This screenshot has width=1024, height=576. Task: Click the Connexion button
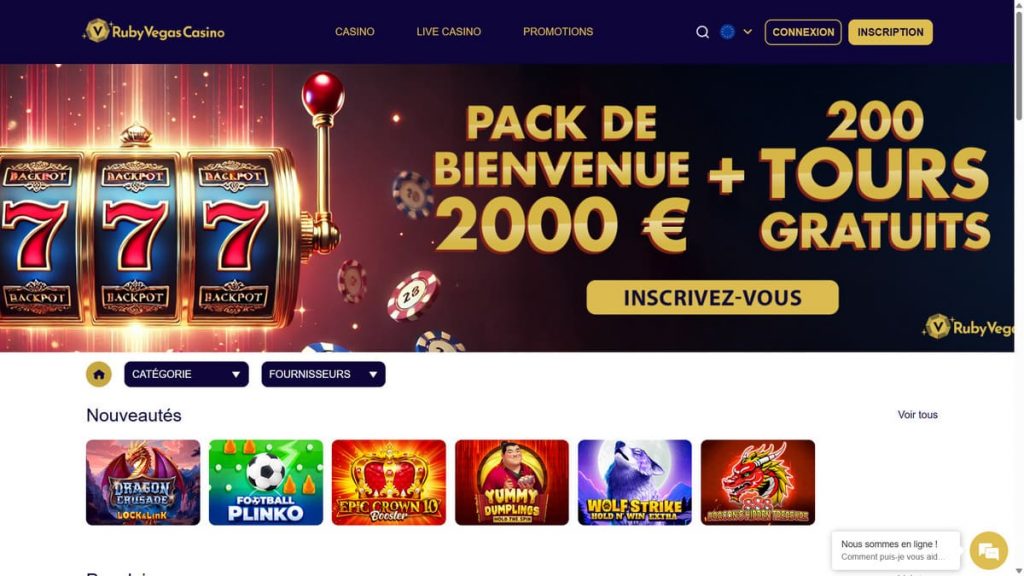pyautogui.click(x=803, y=32)
